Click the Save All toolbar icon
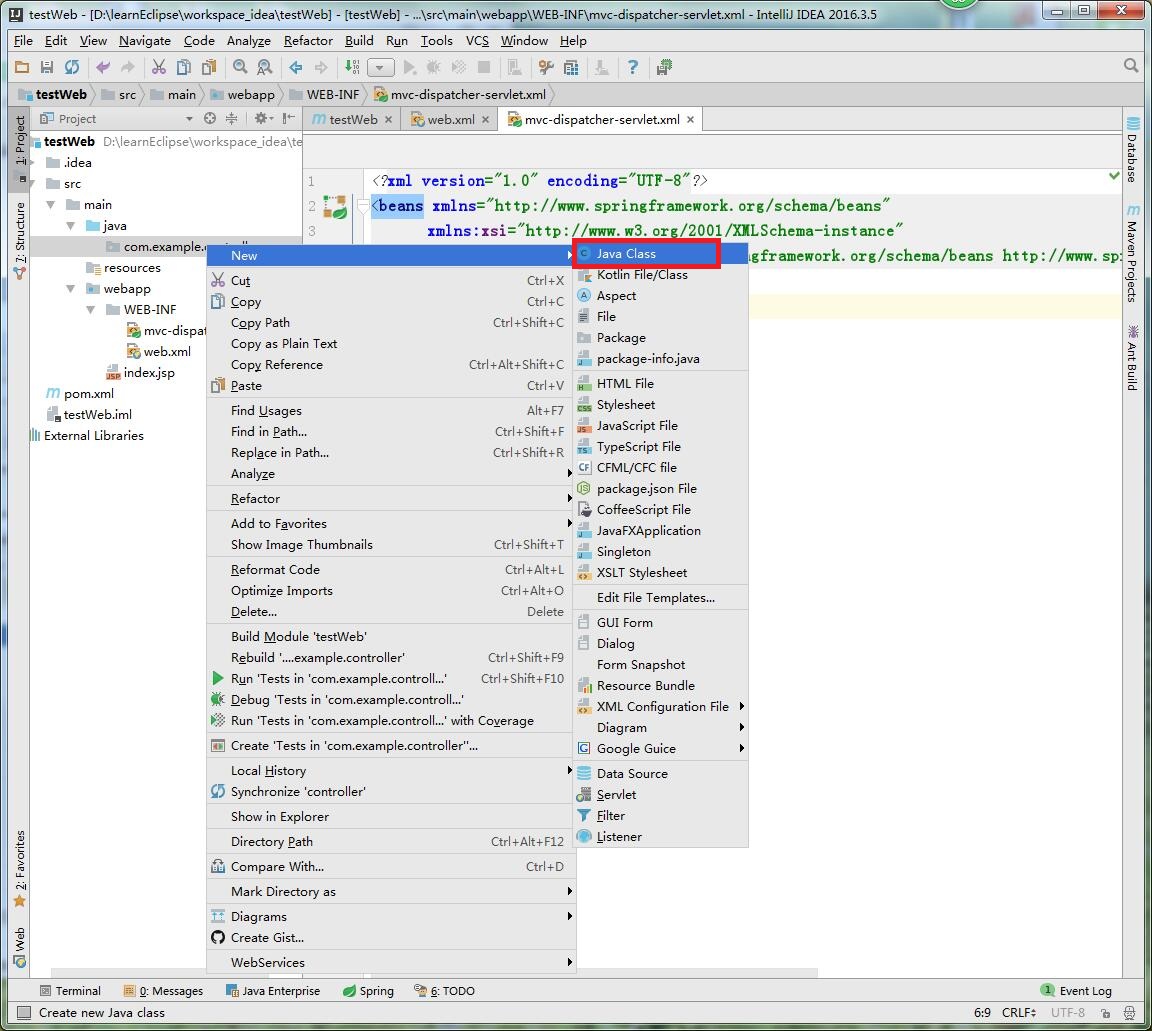Image resolution: width=1152 pixels, height=1031 pixels. tap(46, 68)
